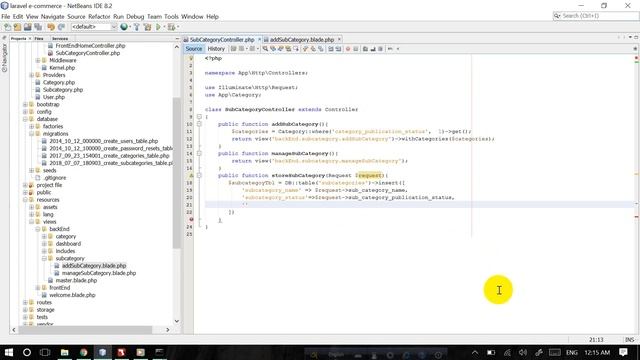Image resolution: width=640 pixels, height=360 pixels.
Task: Open the default configuration combo box
Action: point(94,27)
